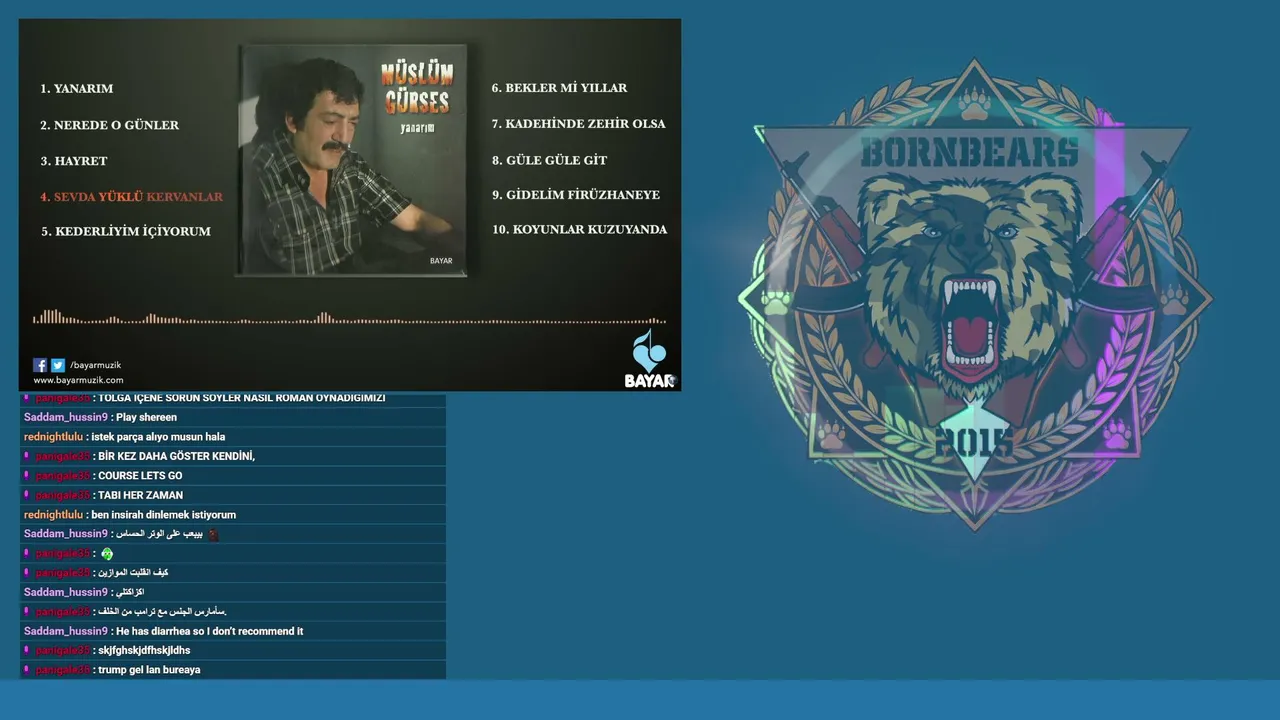Click username panigale35 on COURSE LETS GO row

click(x=62, y=476)
